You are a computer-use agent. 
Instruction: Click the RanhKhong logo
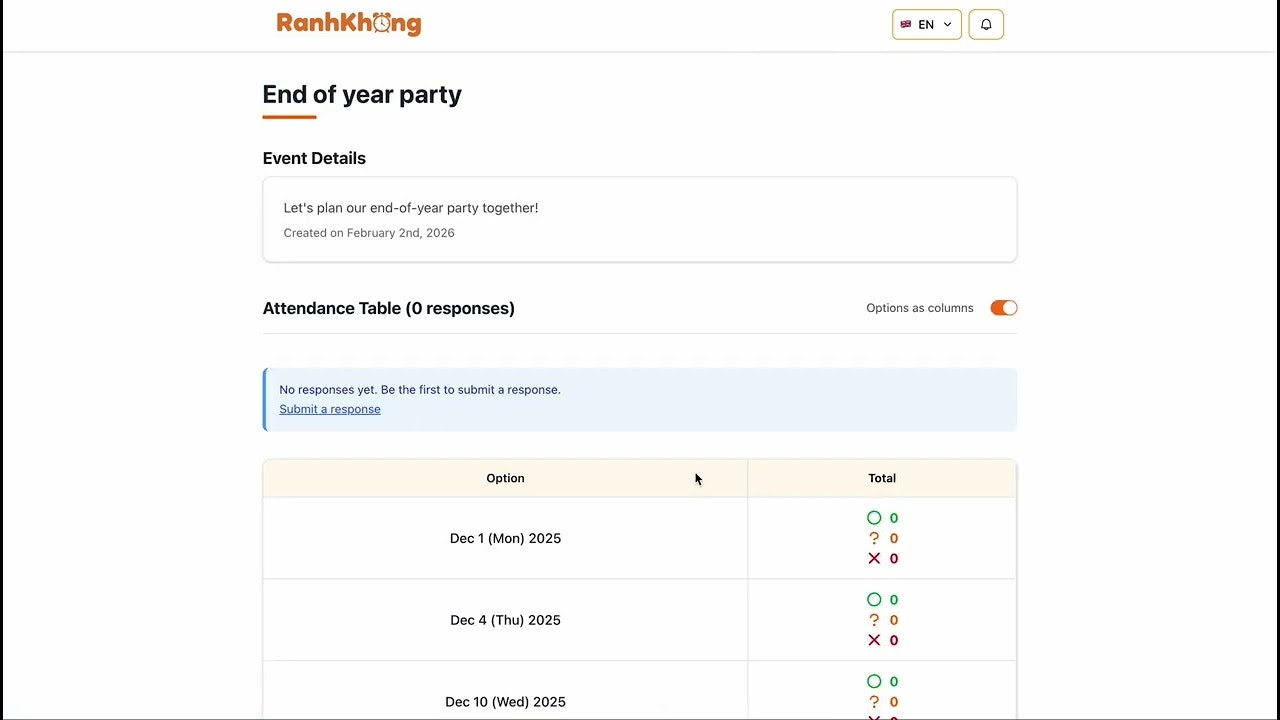pos(348,24)
